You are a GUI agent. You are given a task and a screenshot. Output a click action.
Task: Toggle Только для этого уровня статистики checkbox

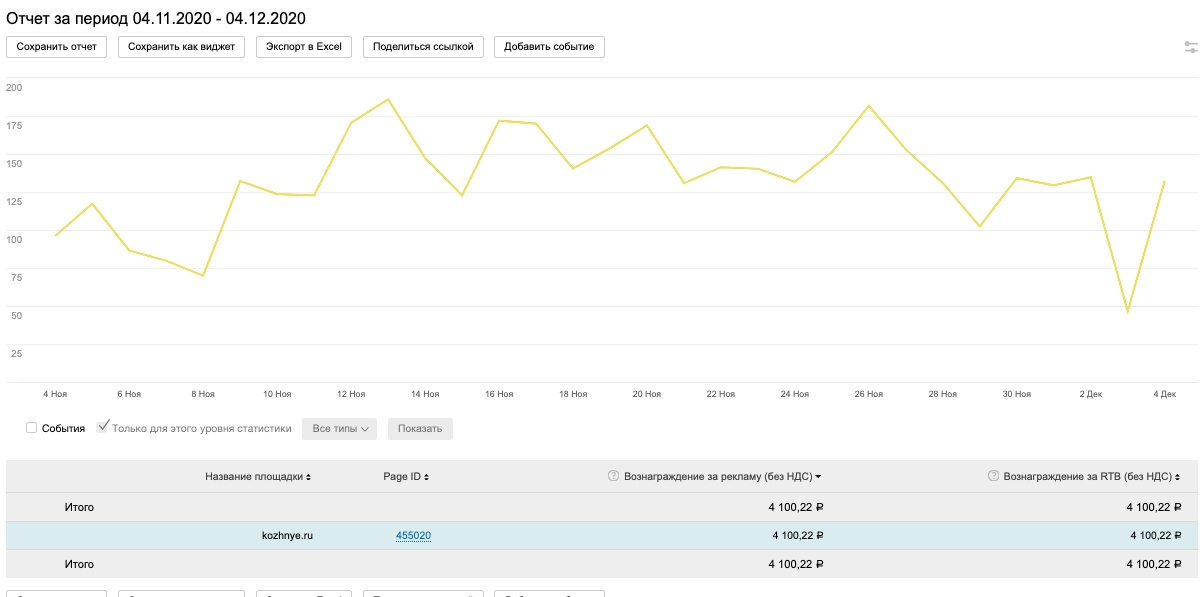point(103,428)
